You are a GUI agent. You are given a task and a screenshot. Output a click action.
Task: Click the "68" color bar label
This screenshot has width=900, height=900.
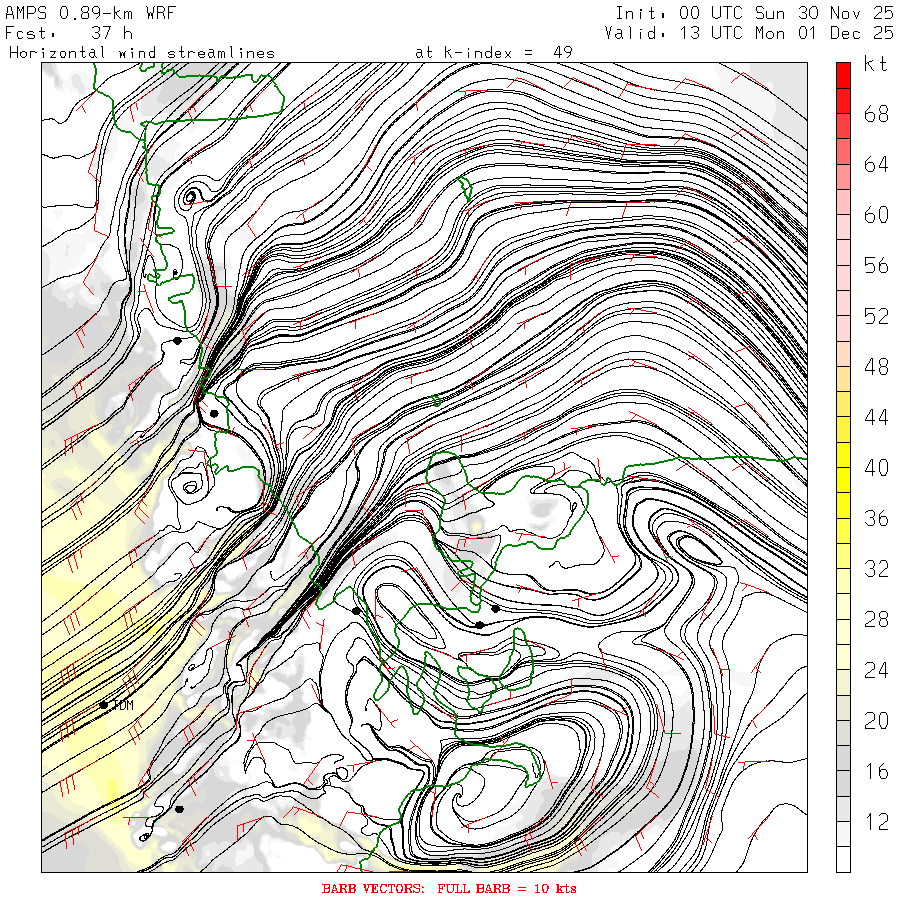pos(876,114)
